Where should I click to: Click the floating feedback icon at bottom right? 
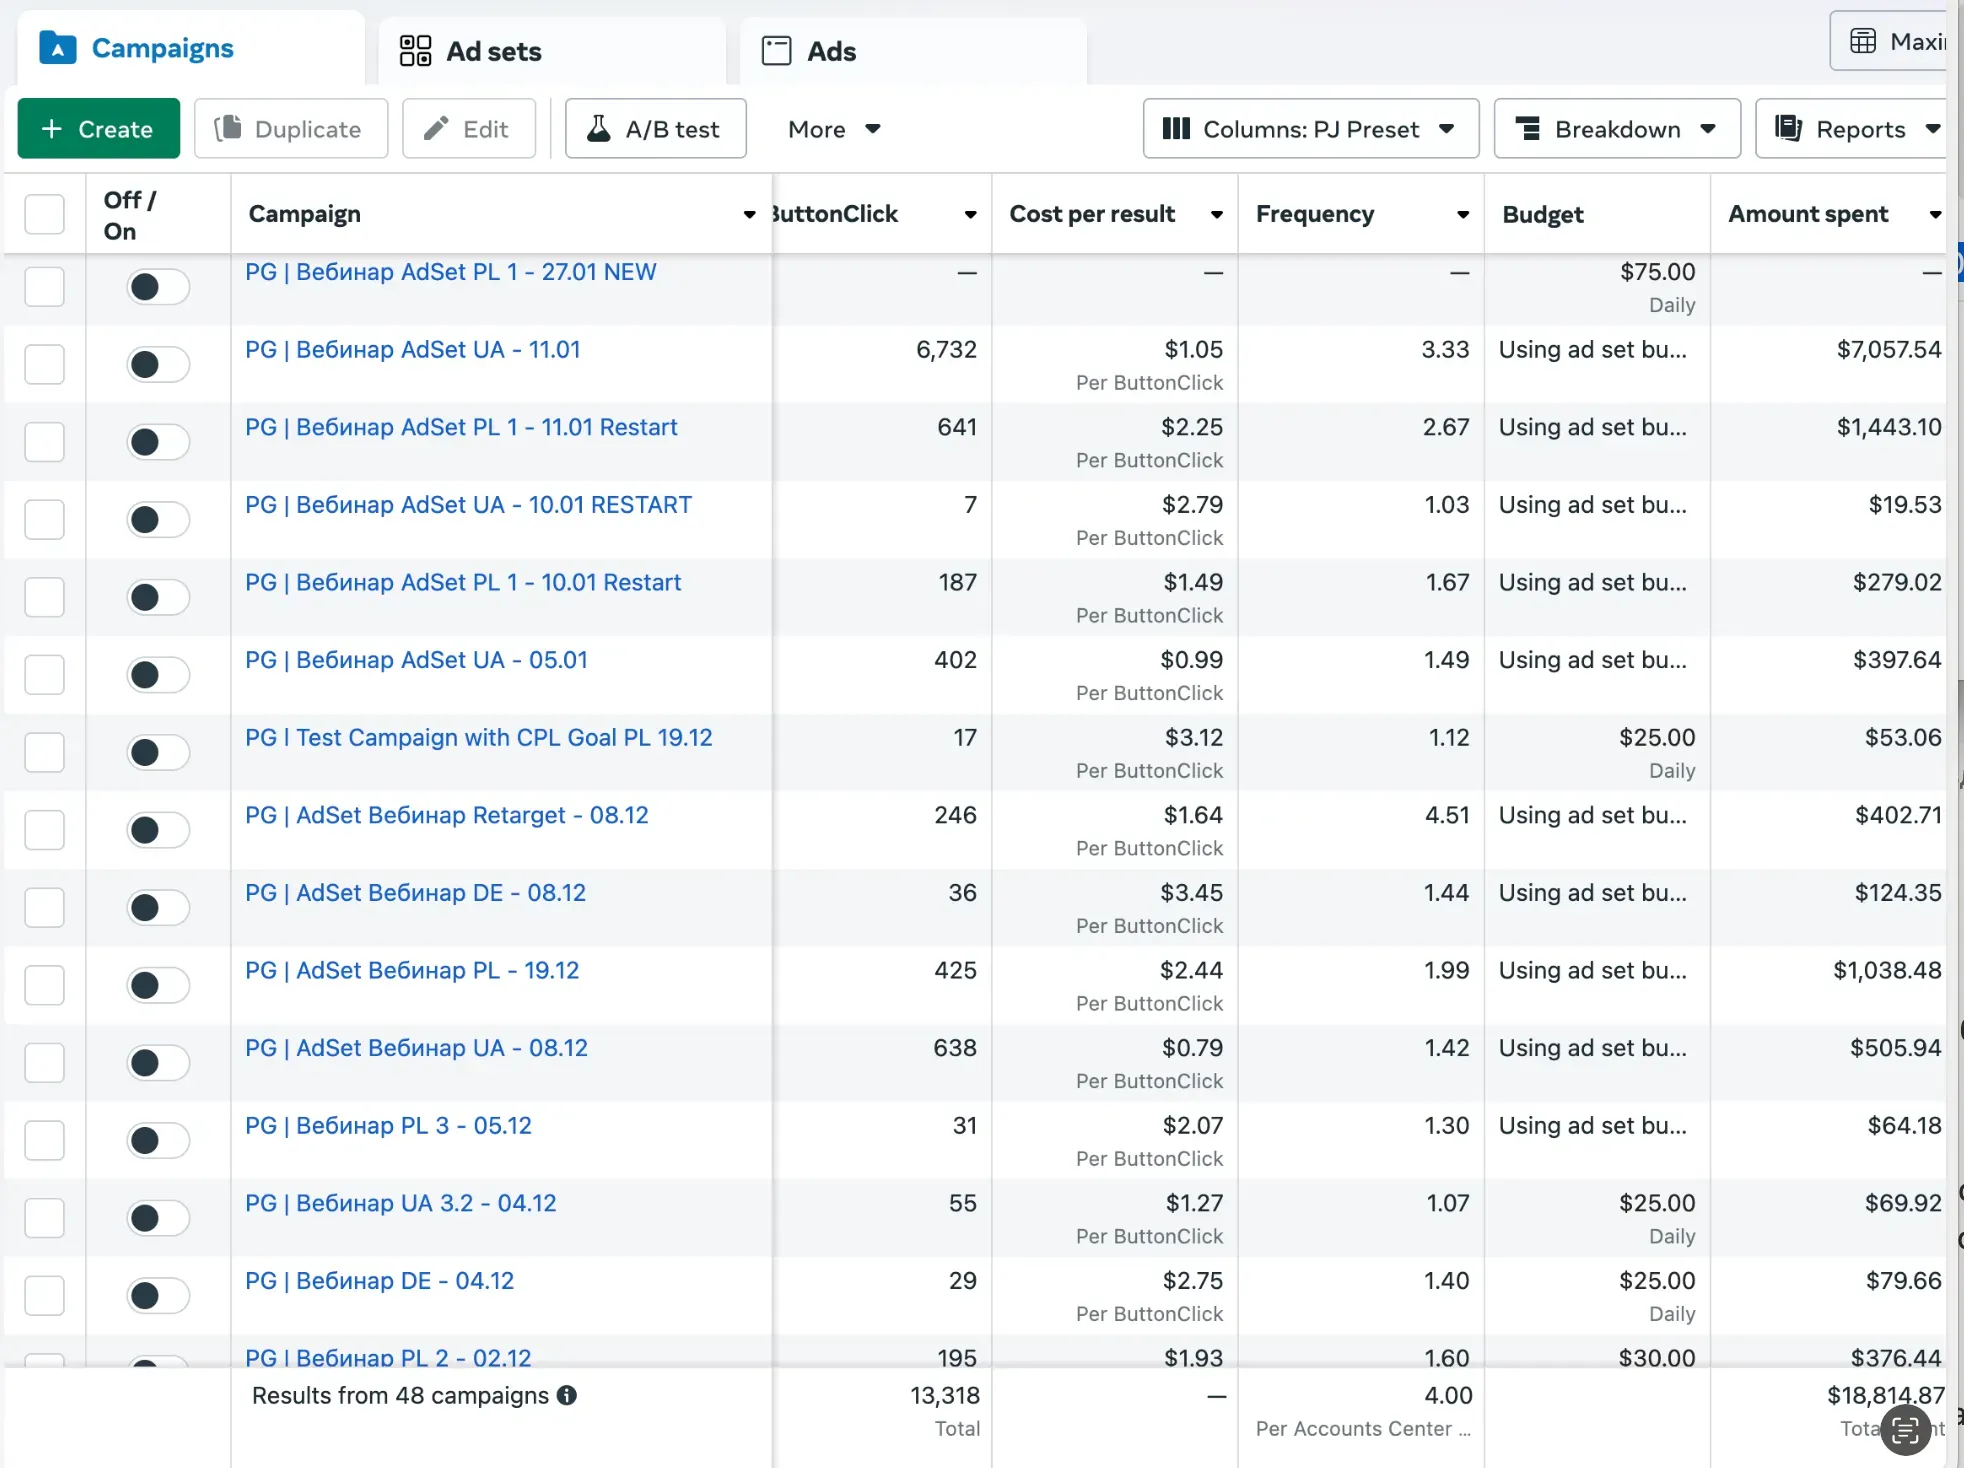[x=1905, y=1430]
